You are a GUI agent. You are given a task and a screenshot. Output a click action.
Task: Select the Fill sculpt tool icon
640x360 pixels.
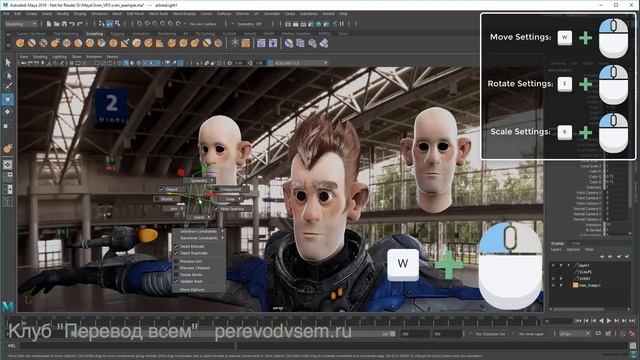[x=160, y=43]
